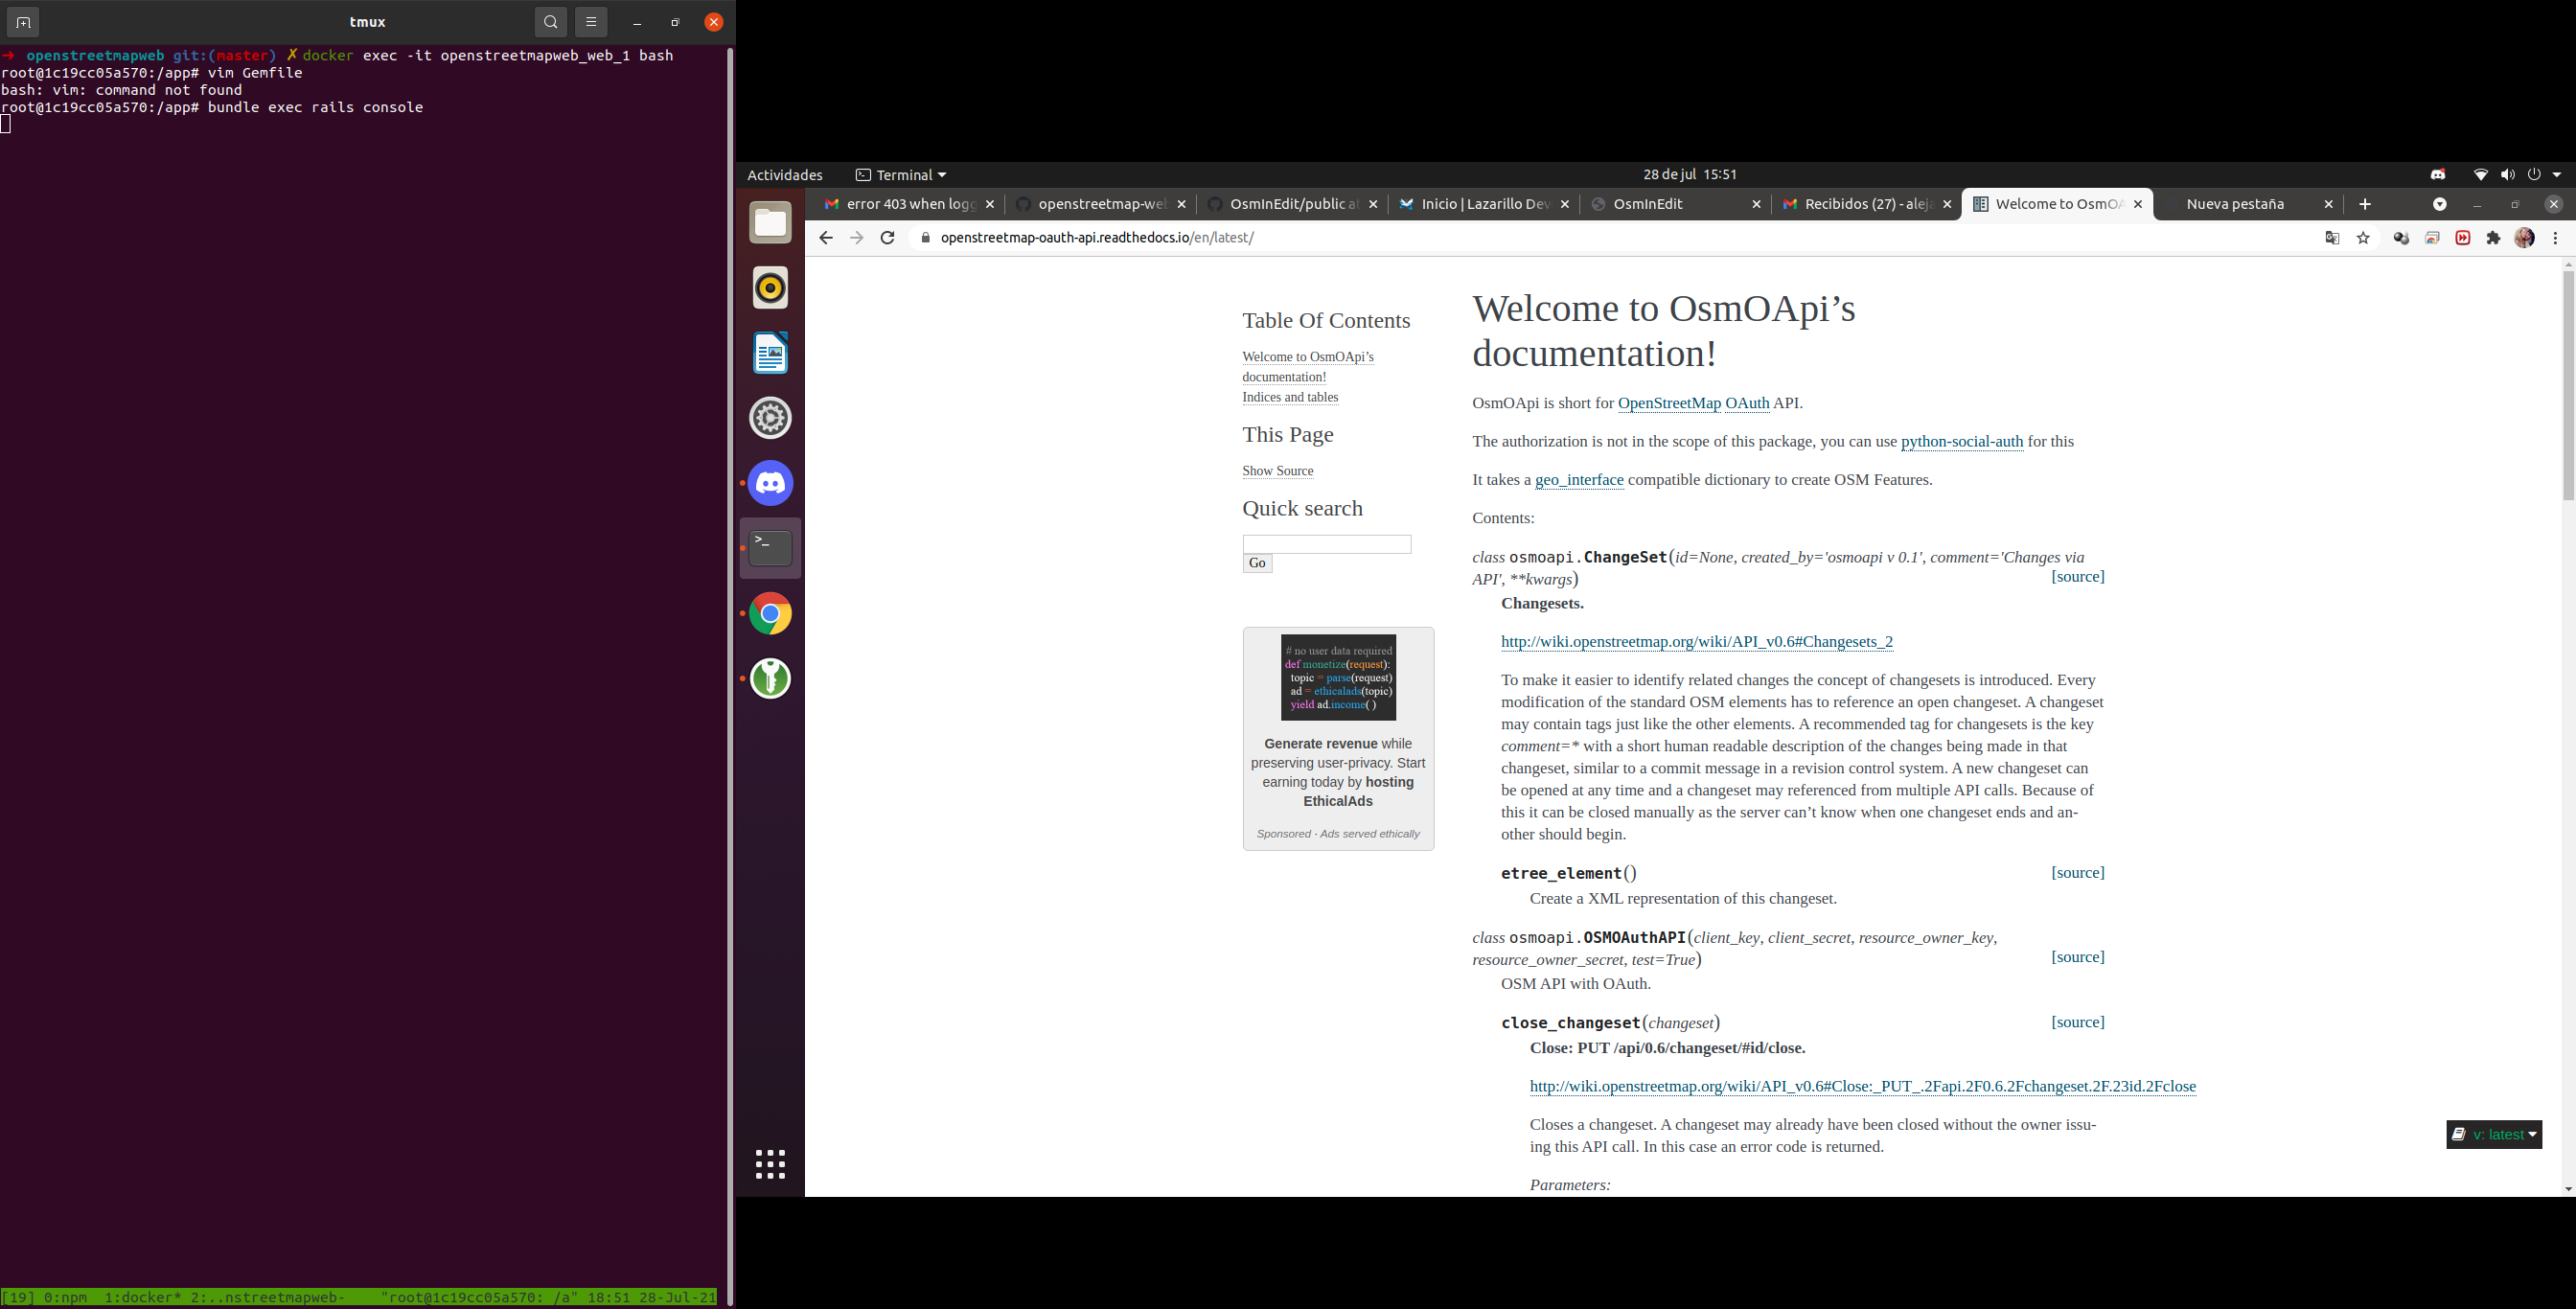2576x1309 pixels.
Task: Open Settings gear icon in the dock
Action: 770,418
